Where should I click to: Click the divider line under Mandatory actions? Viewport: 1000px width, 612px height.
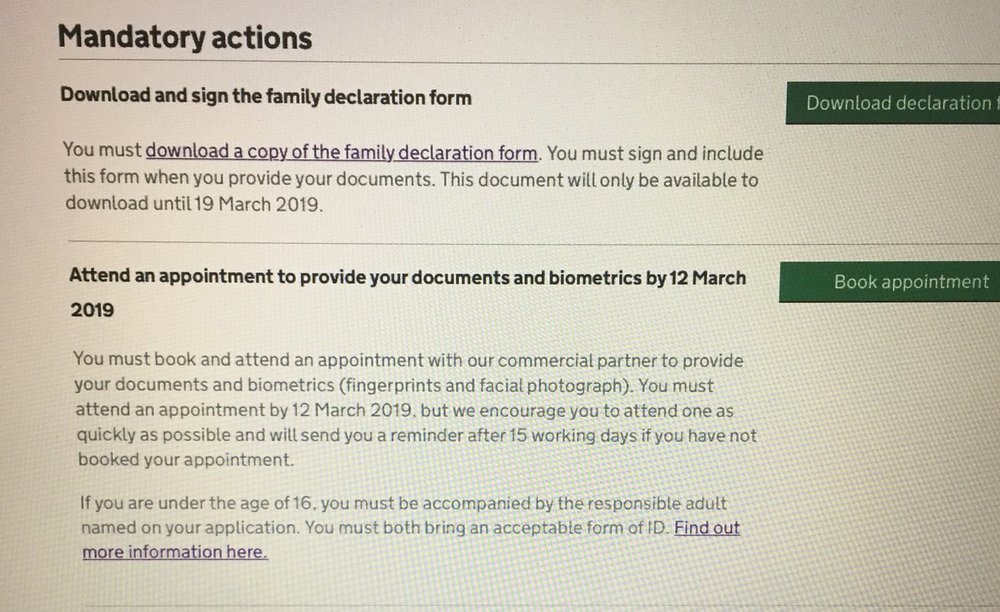click(500, 63)
